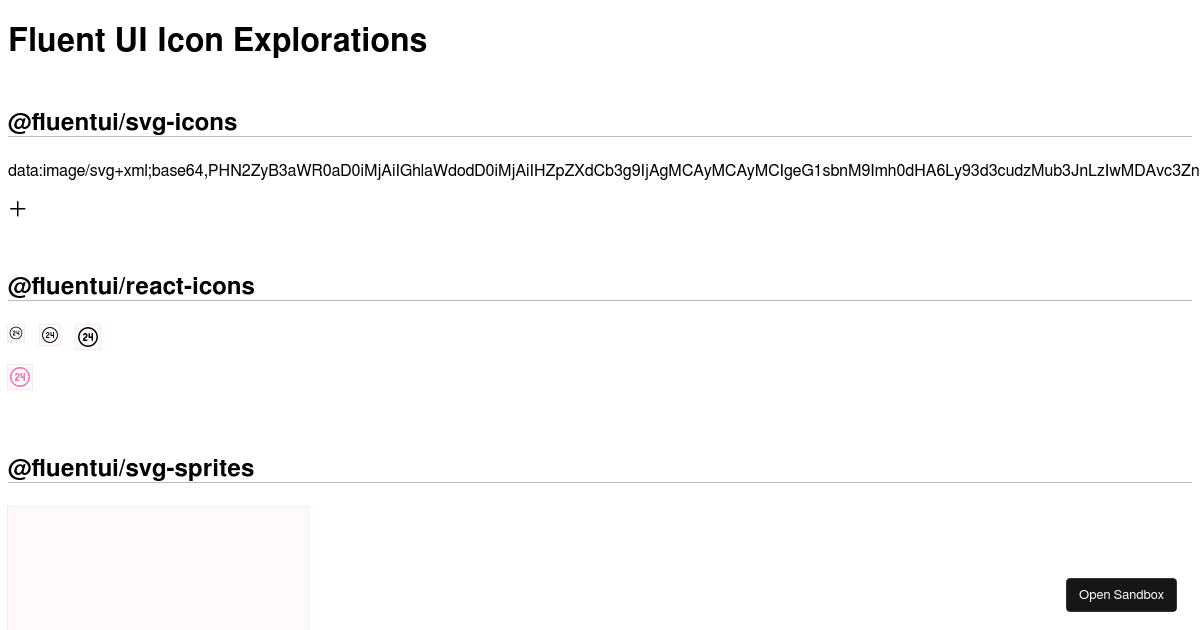Click the @fluentui/svg-sprites heading
Viewport: 1200px width, 630px height.
coord(131,468)
